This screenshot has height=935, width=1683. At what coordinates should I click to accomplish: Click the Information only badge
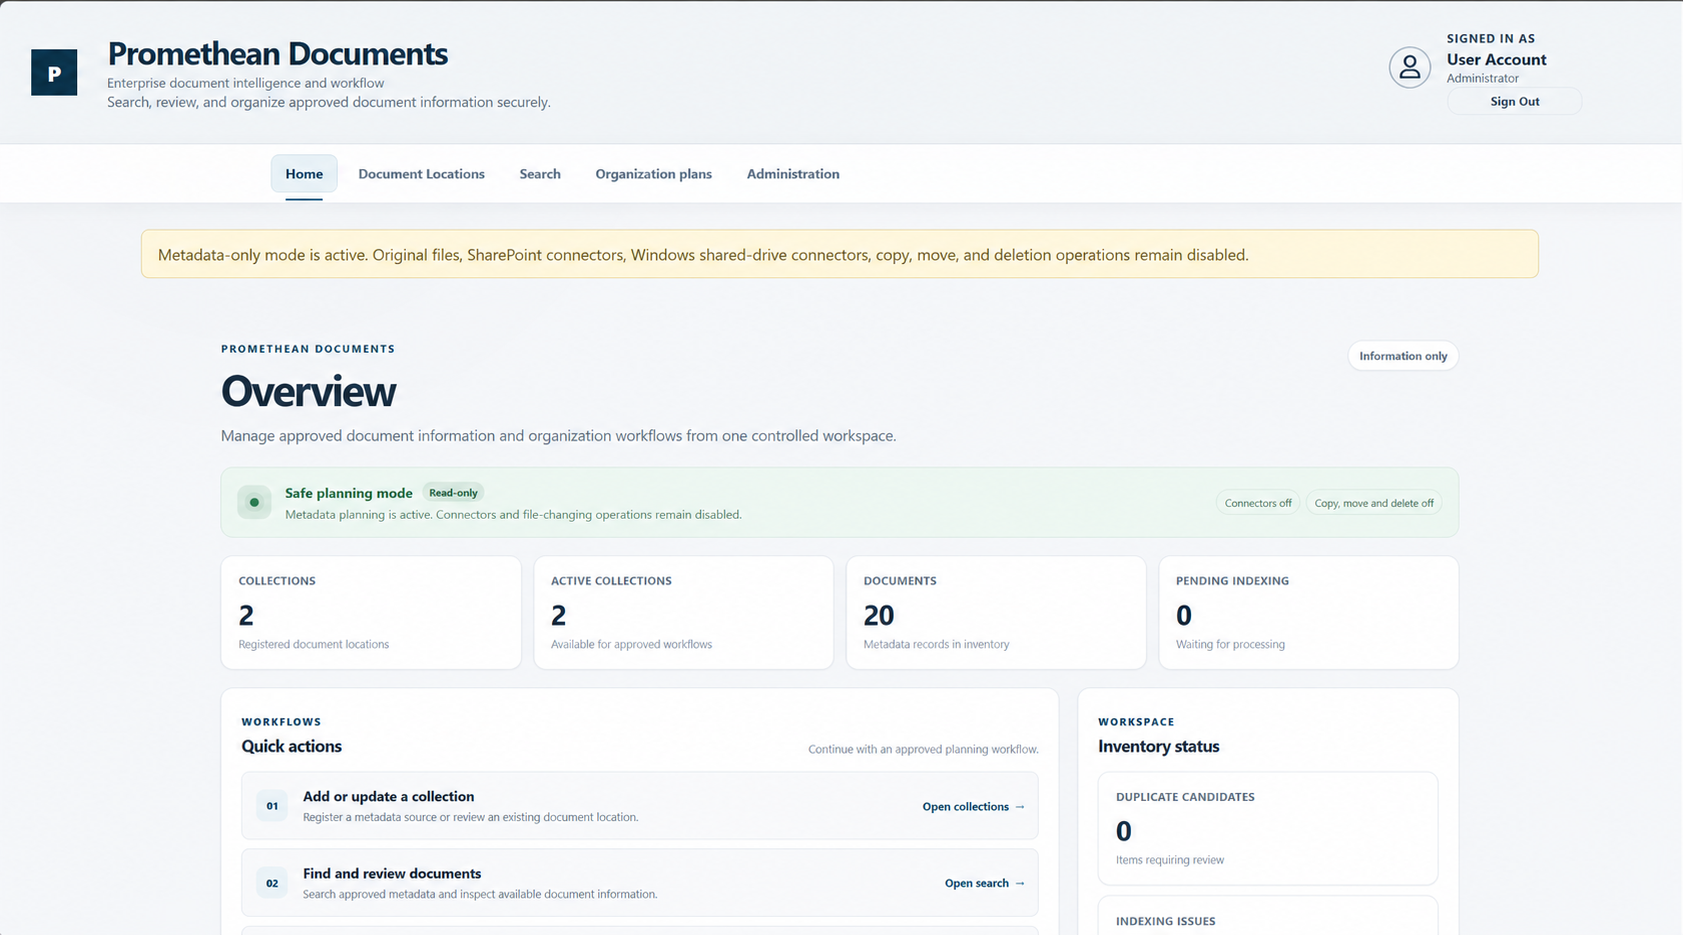(x=1403, y=356)
